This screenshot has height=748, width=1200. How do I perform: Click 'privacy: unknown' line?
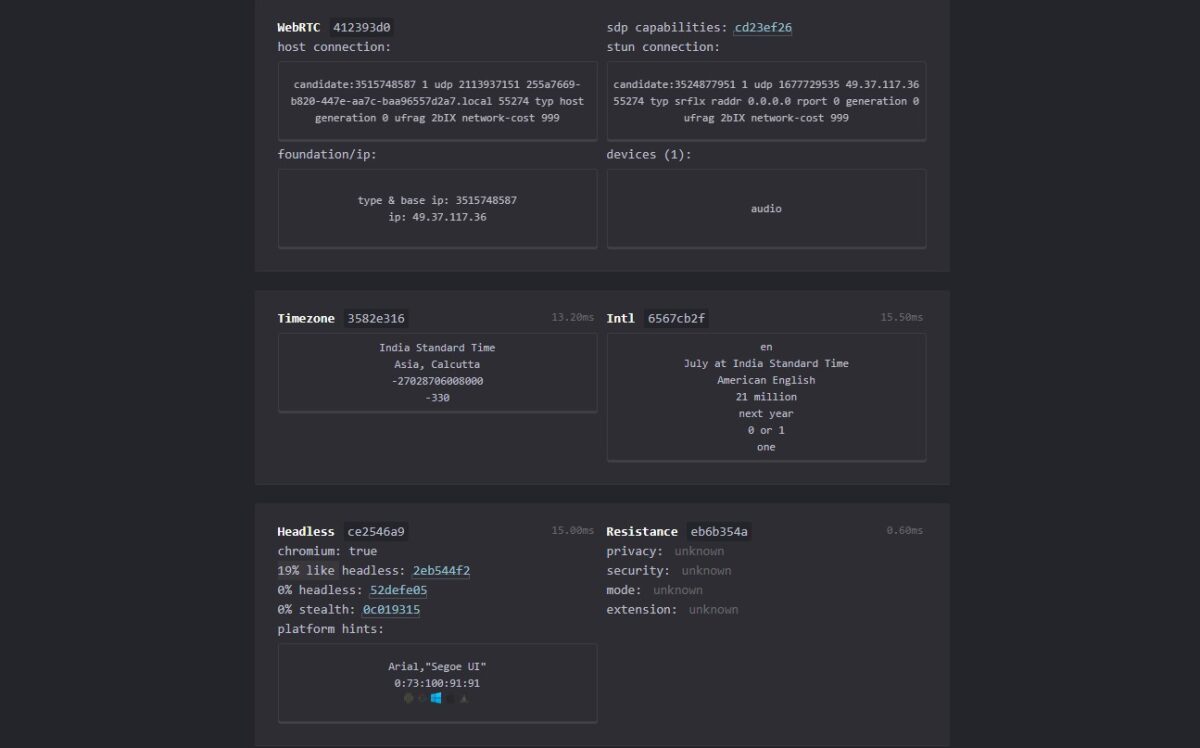click(x=665, y=551)
